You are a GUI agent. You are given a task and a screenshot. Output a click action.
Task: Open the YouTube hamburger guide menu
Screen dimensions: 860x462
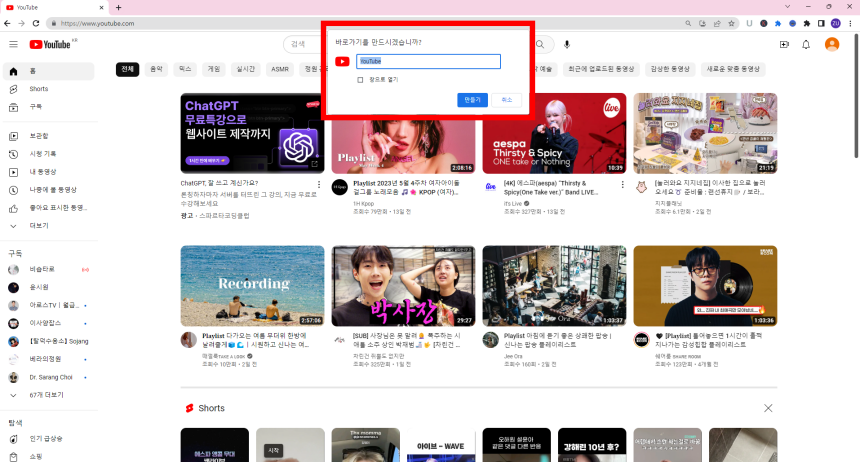pos(13,44)
